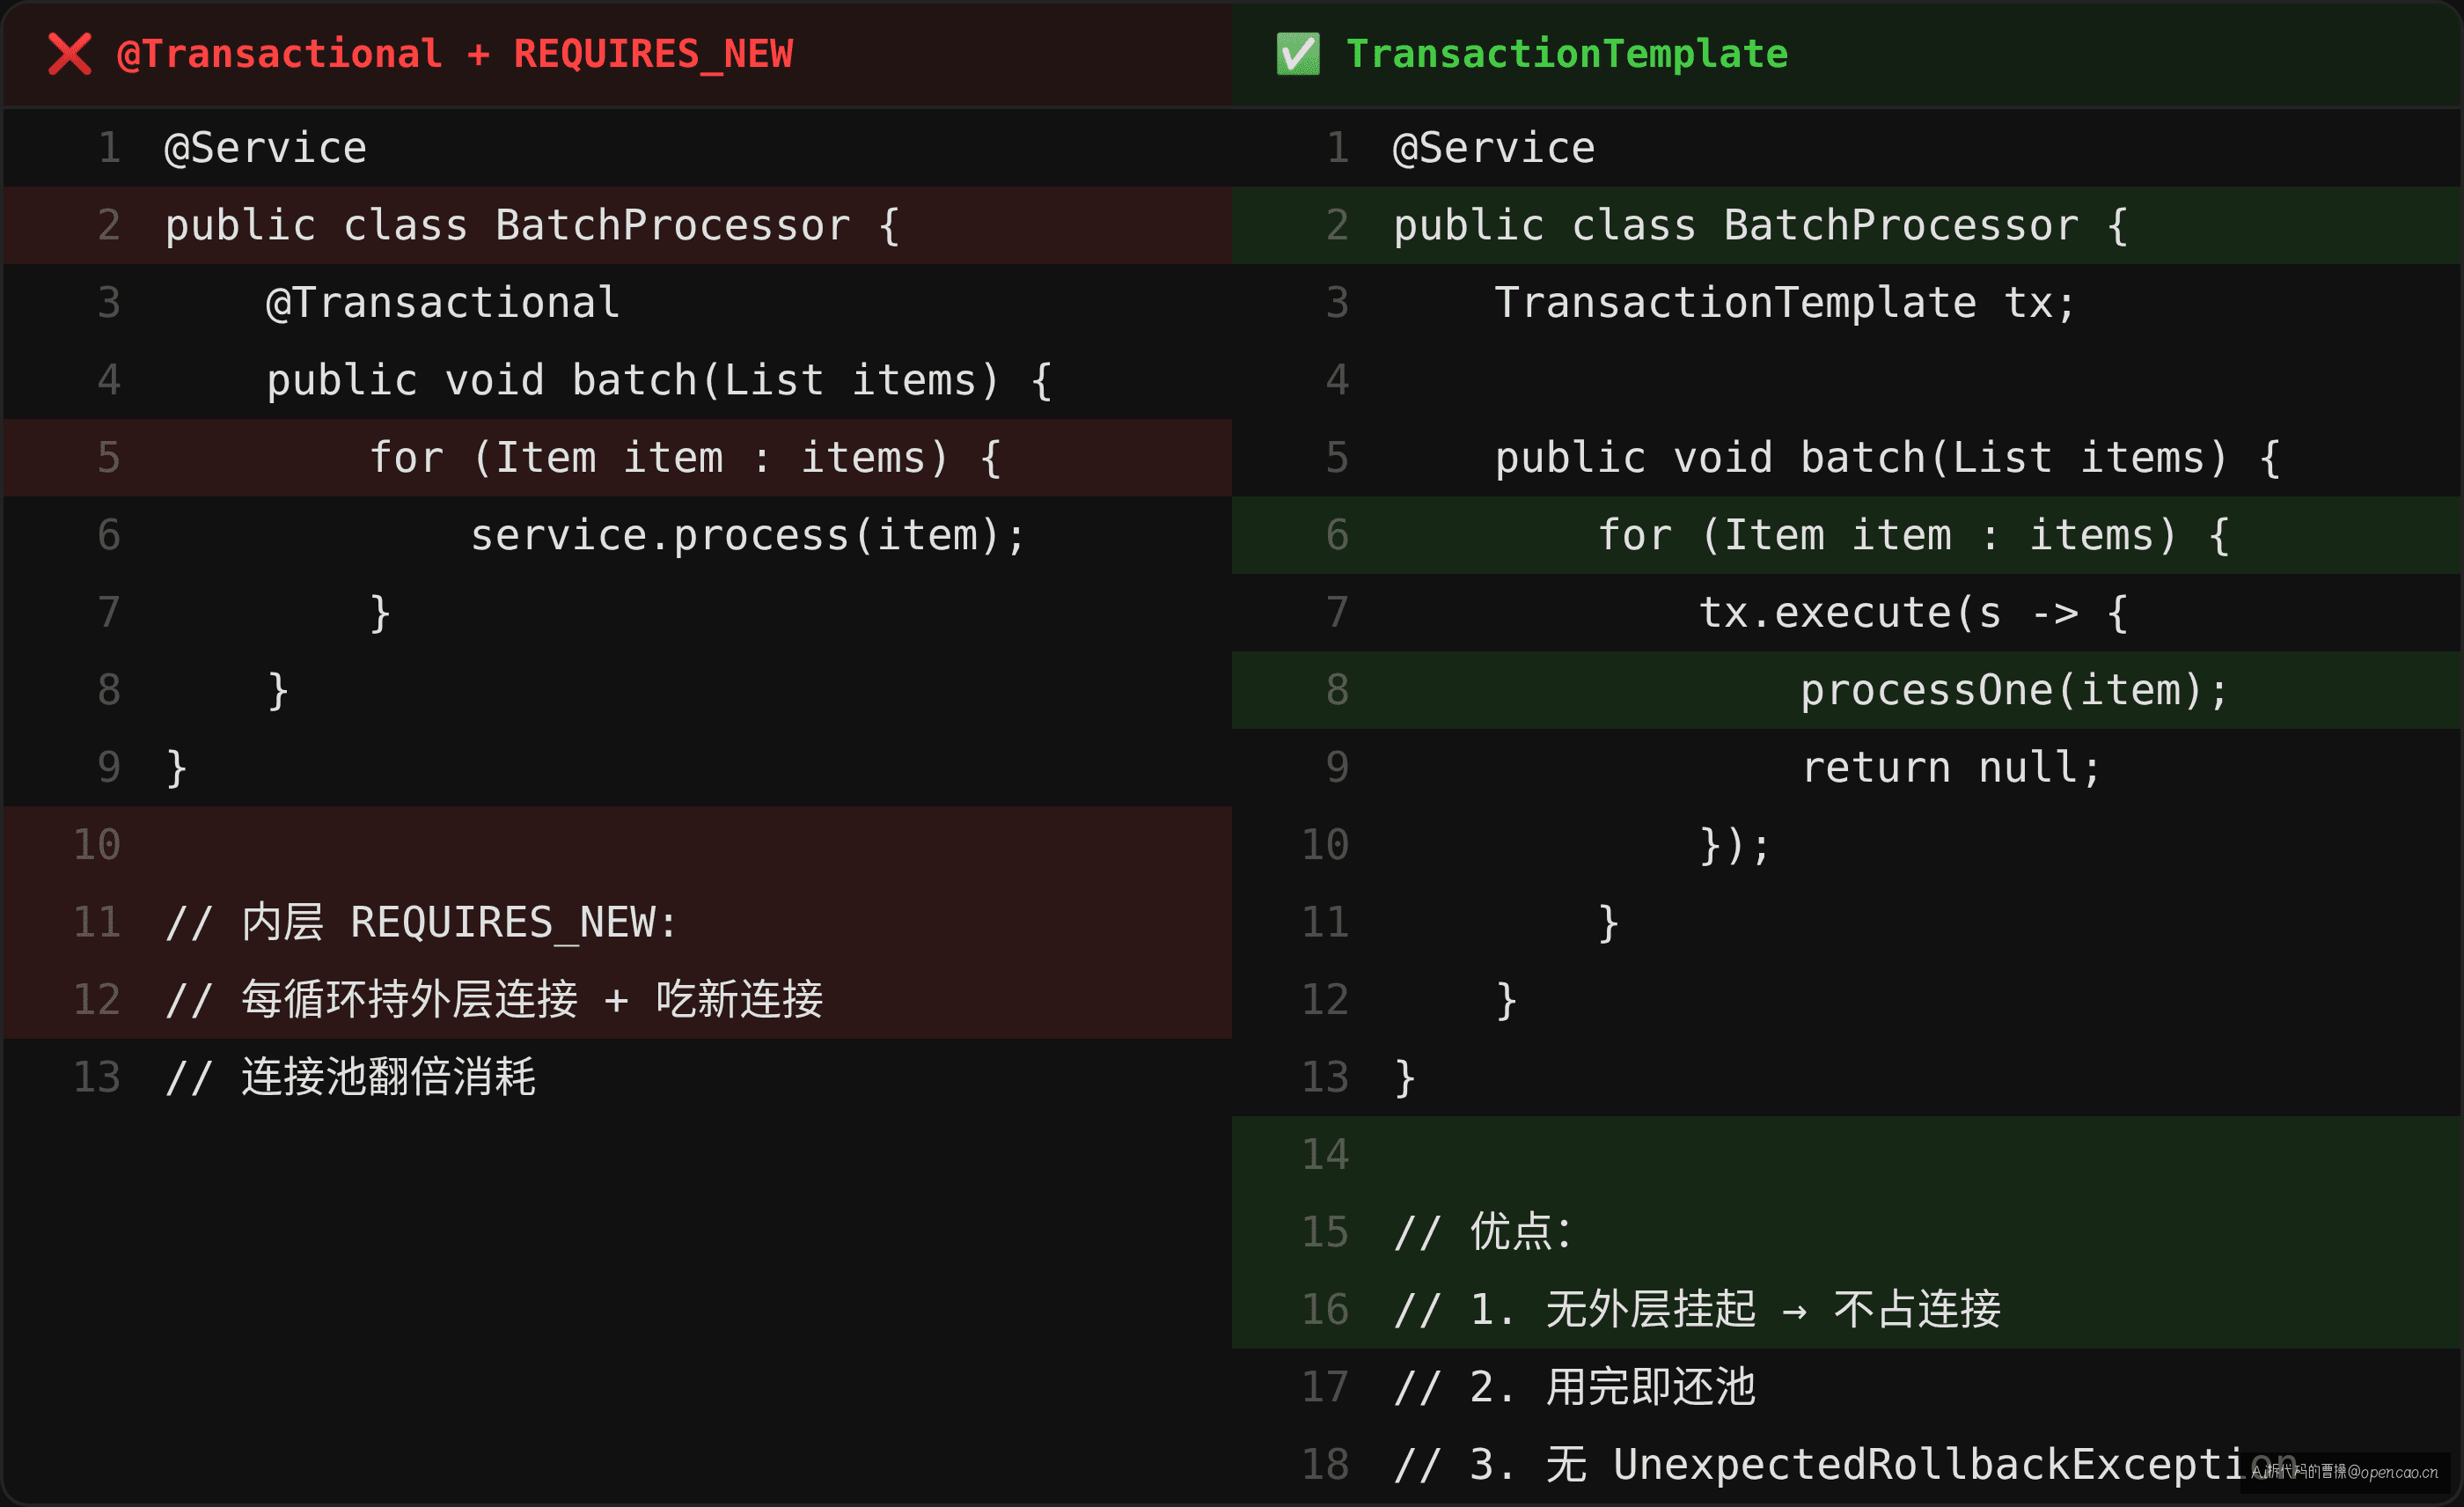The width and height of the screenshot is (2464, 1507).
Task: Select the TransactionTemplate header
Action: 1567,54
